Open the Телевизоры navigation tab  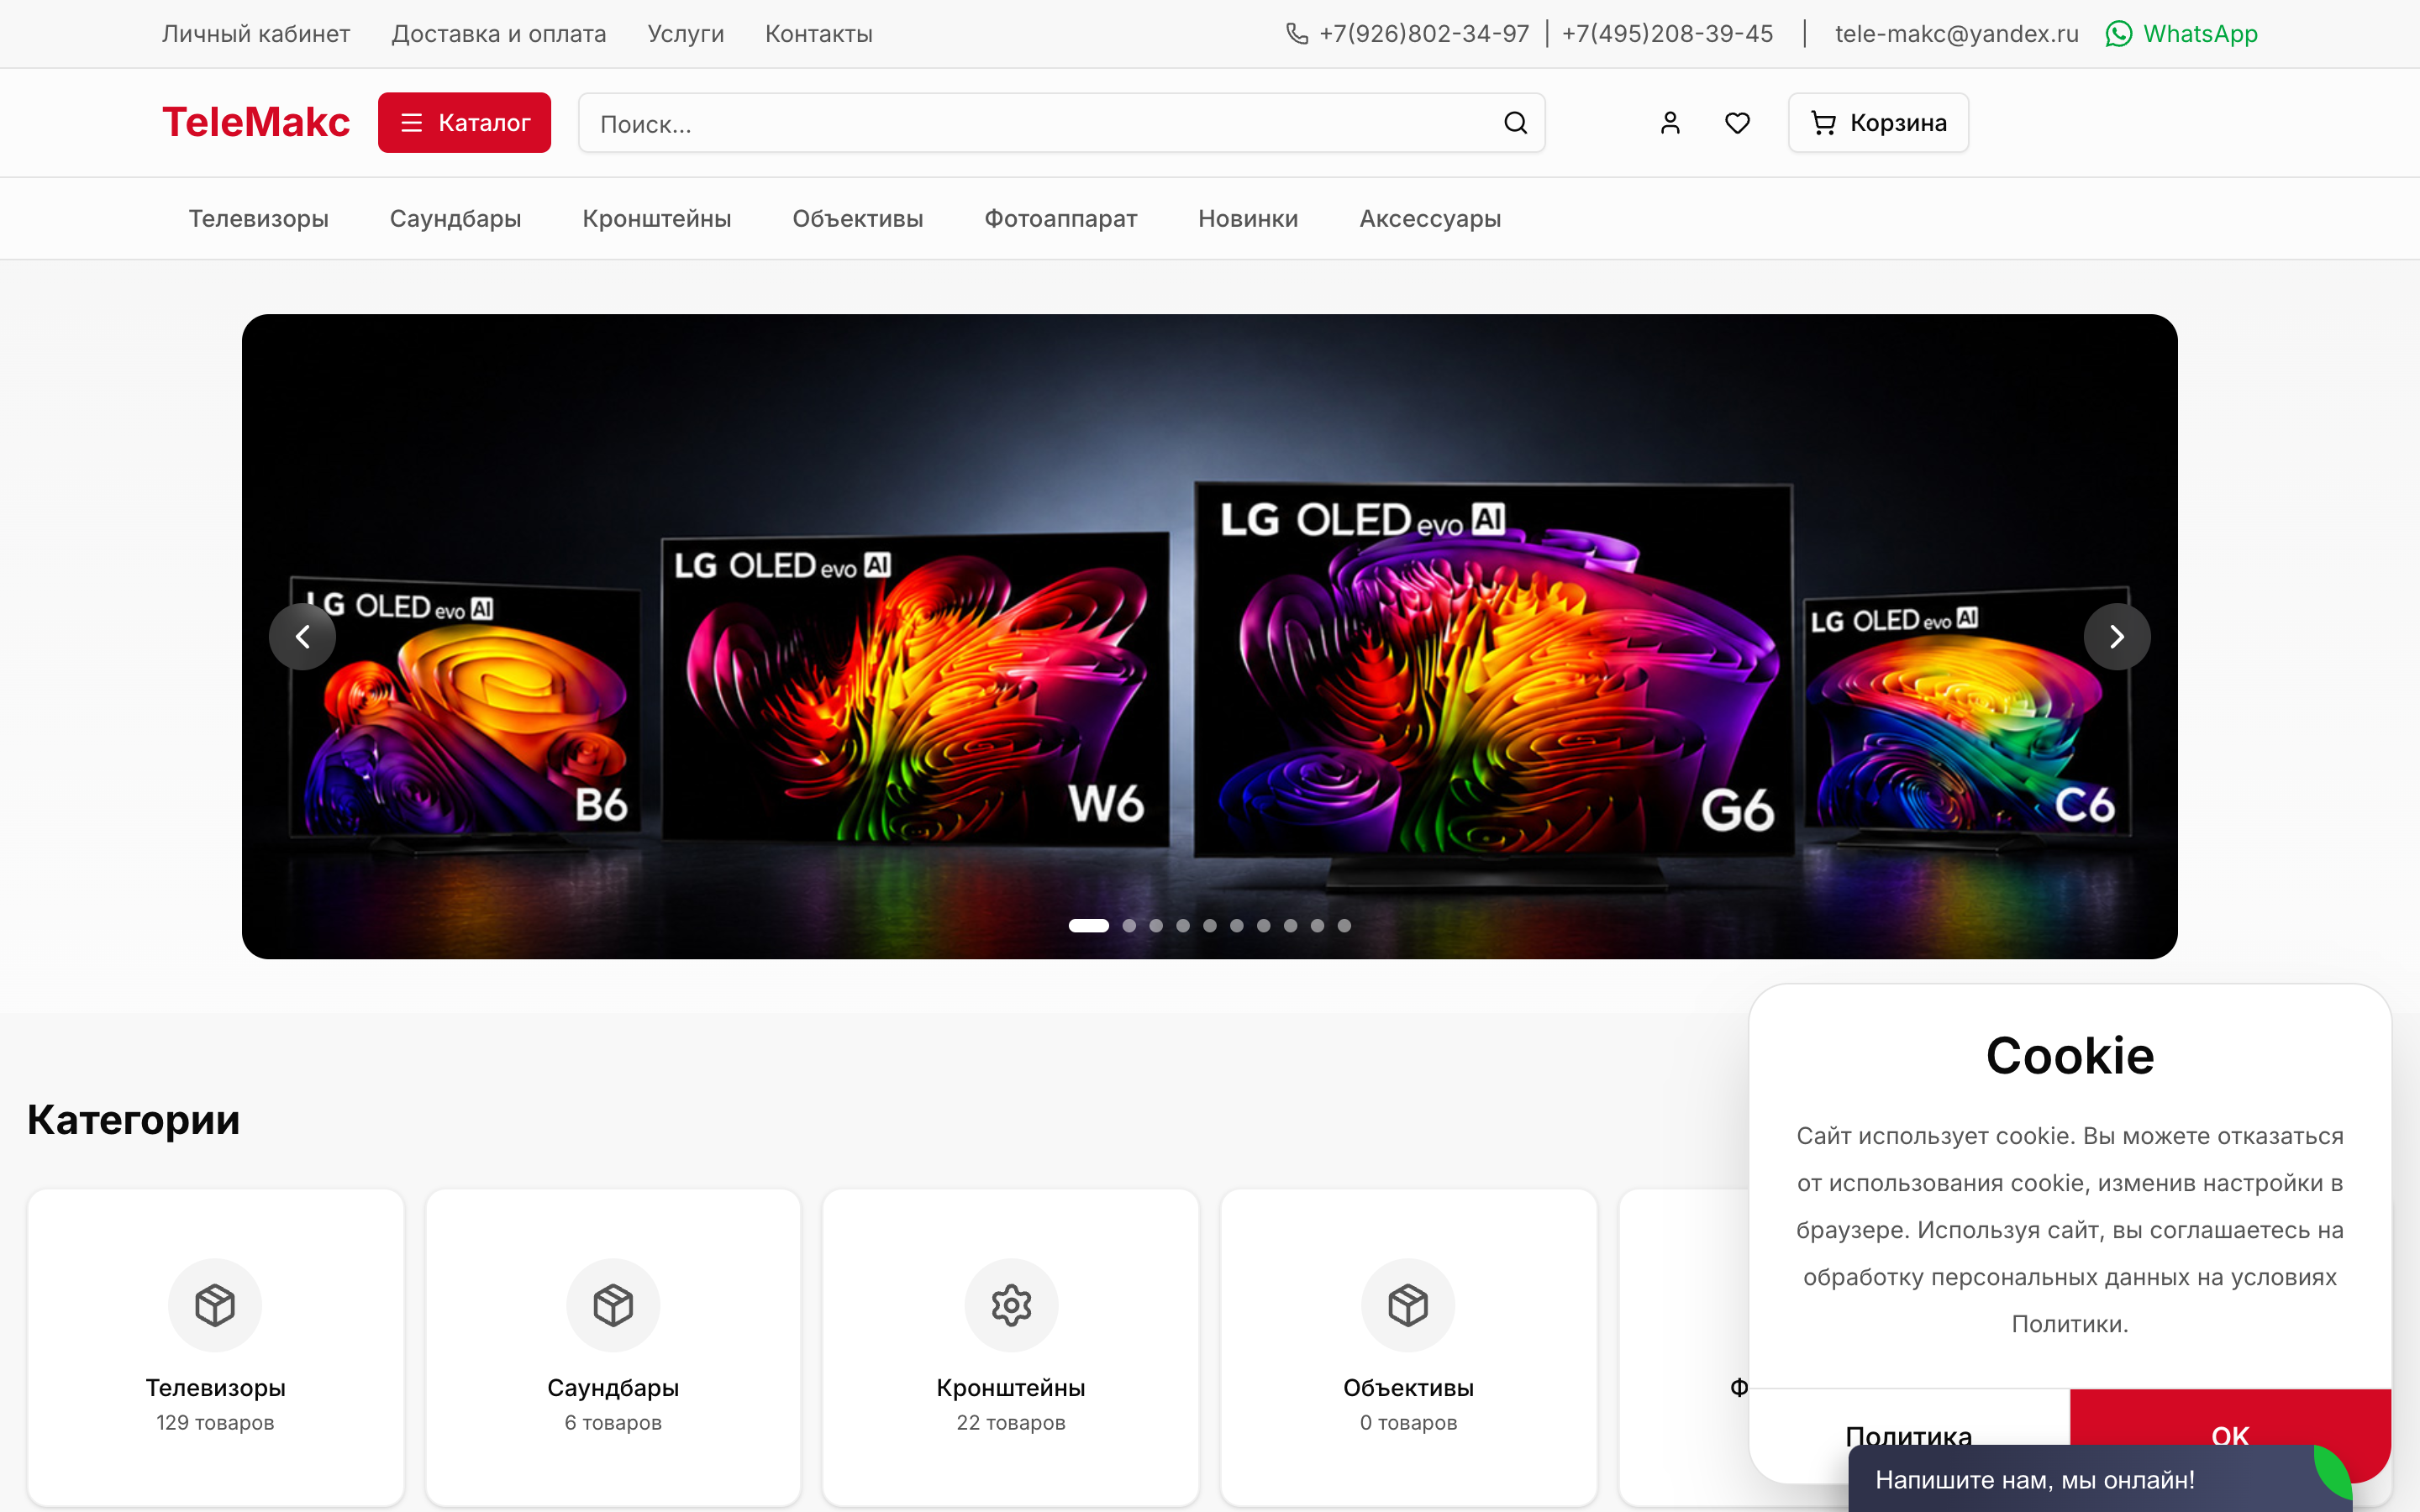click(x=259, y=219)
